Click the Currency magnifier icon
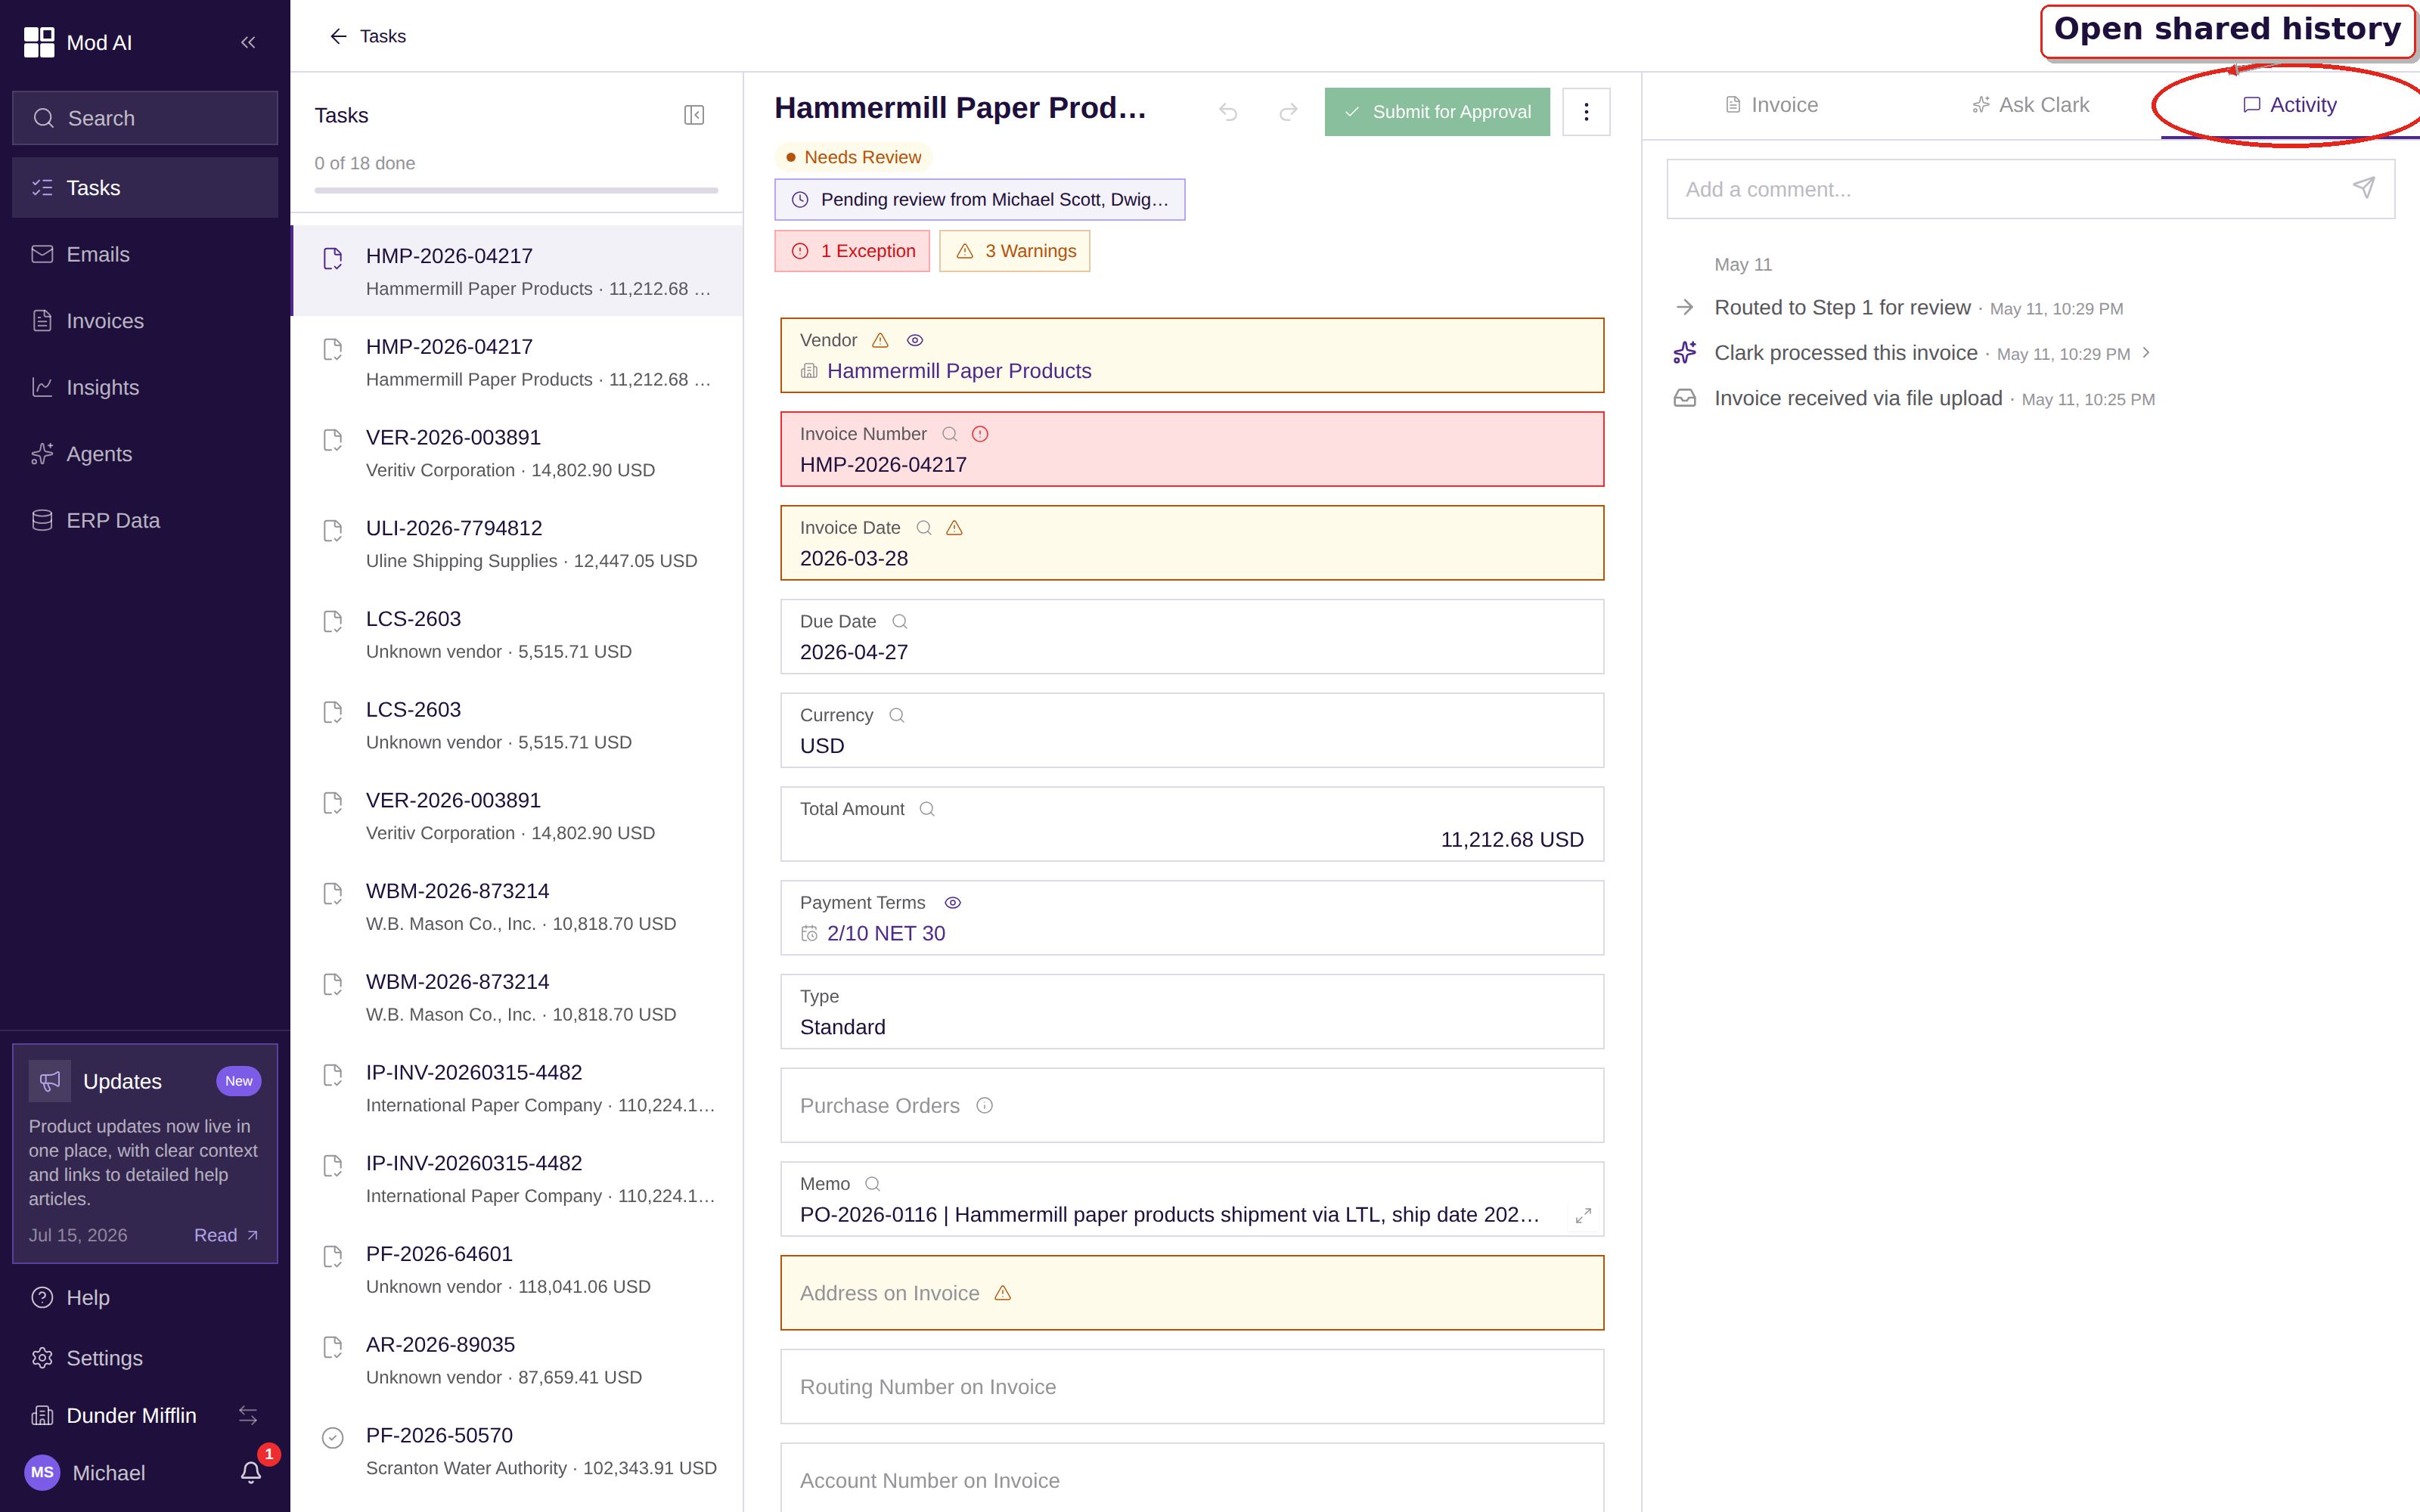 point(896,715)
